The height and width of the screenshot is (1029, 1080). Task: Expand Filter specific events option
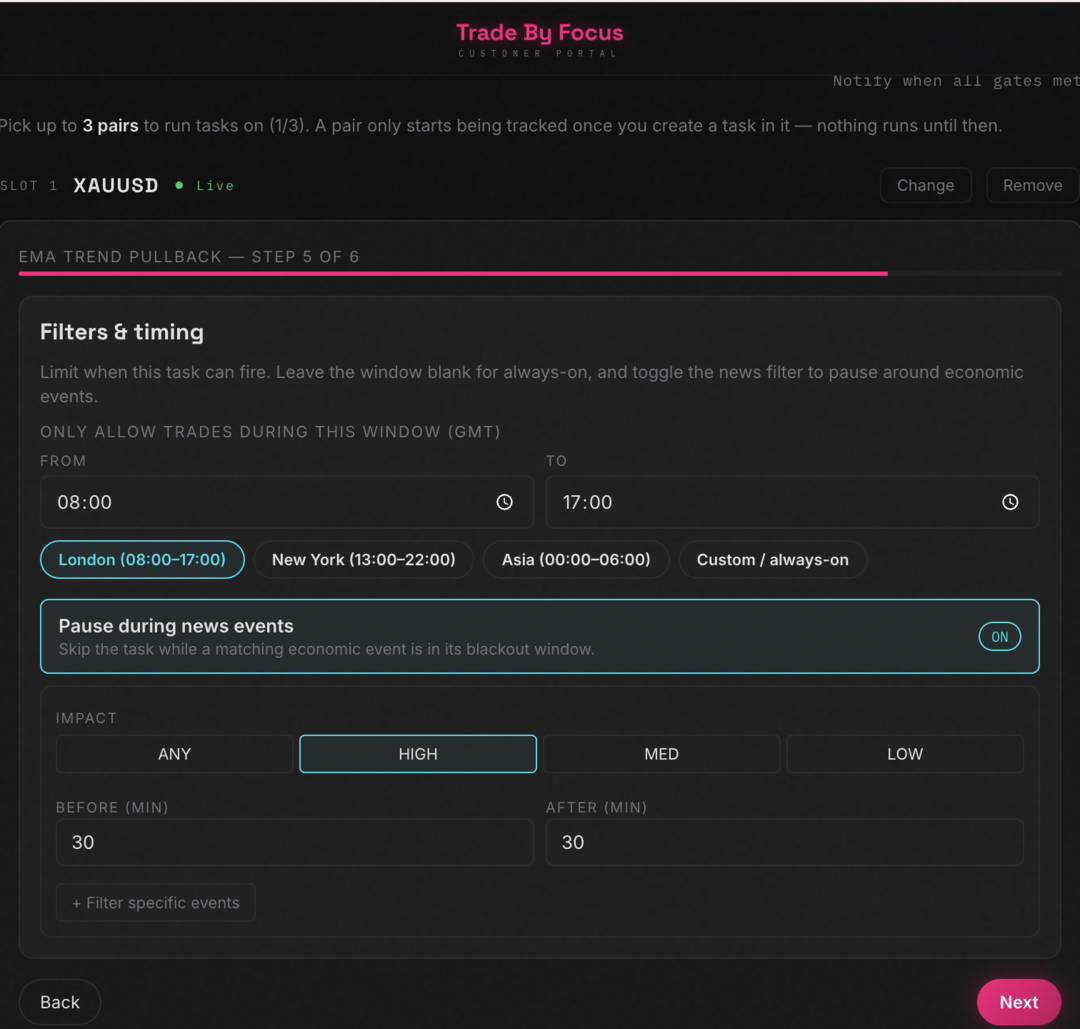tap(156, 902)
